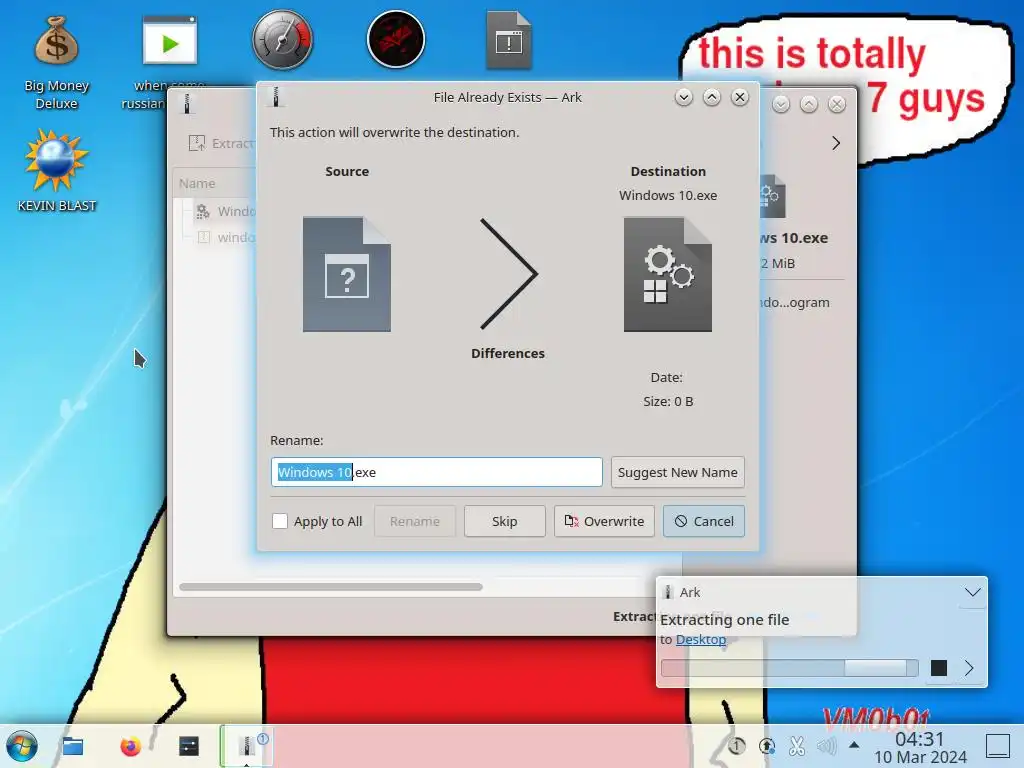
Task: Tick the Apply to All checkbox
Action: pos(280,521)
